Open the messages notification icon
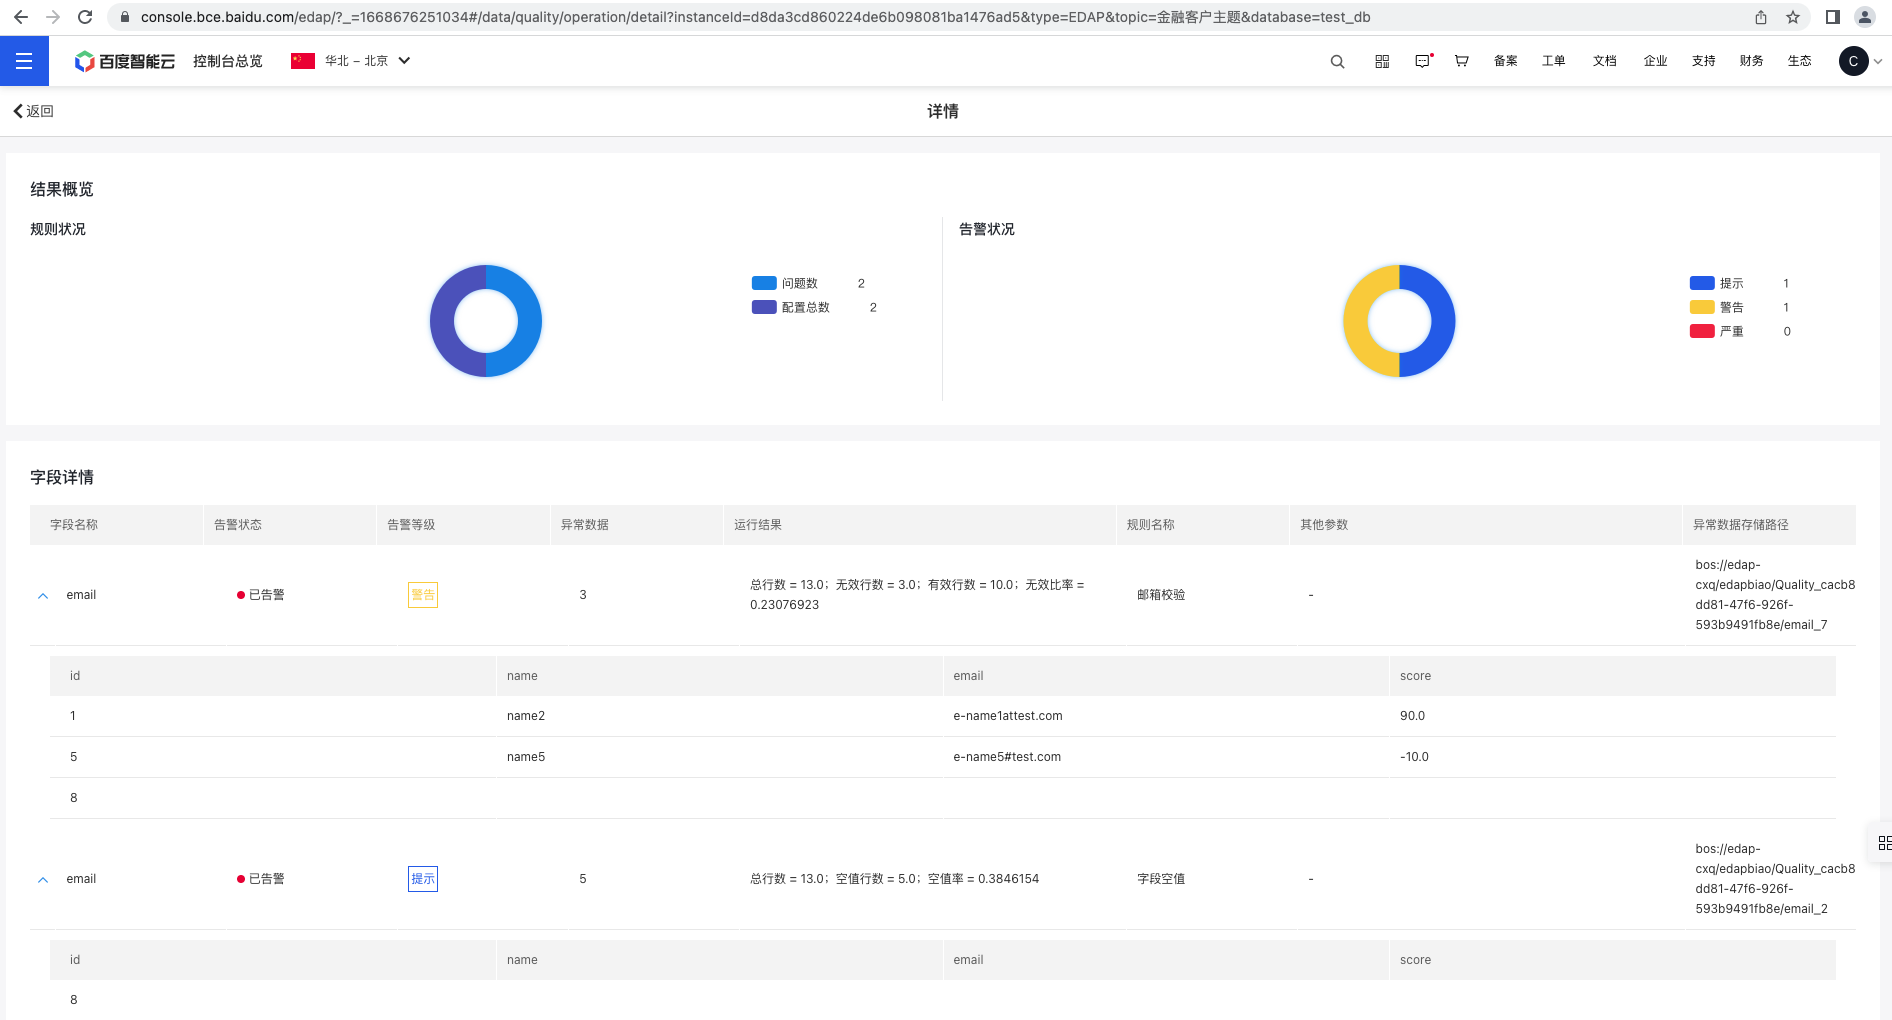Image resolution: width=1892 pixels, height=1020 pixels. coord(1422,61)
